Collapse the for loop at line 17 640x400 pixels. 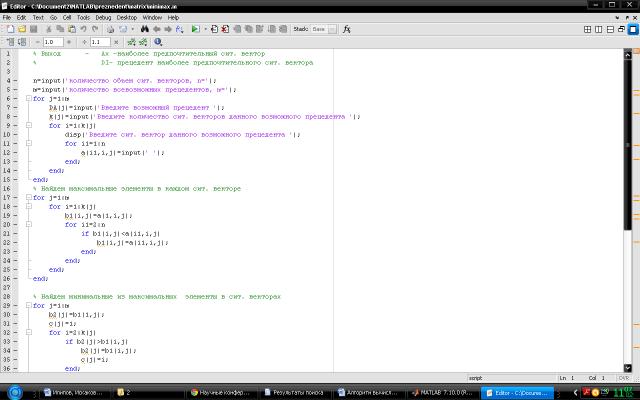[x=29, y=197]
